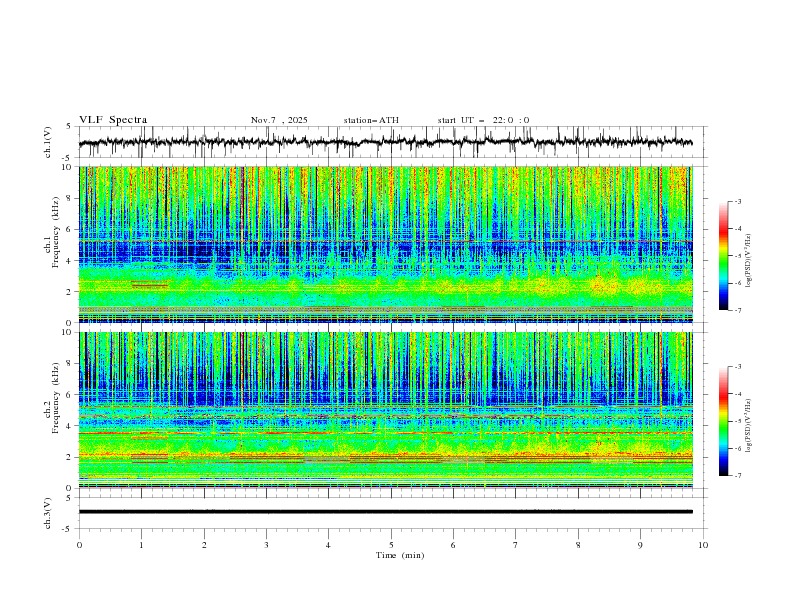Click the "ch.1(V)" axis label

[48, 142]
